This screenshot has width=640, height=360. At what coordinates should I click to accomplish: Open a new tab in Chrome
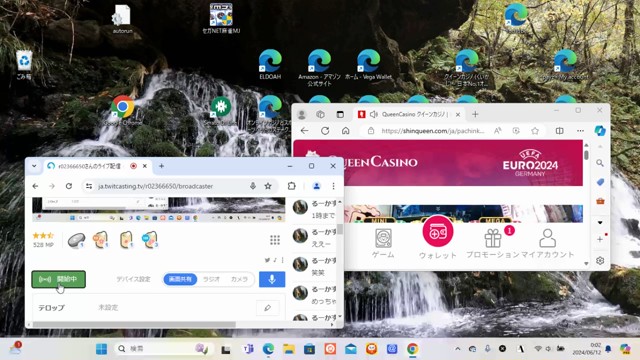tap(161, 166)
